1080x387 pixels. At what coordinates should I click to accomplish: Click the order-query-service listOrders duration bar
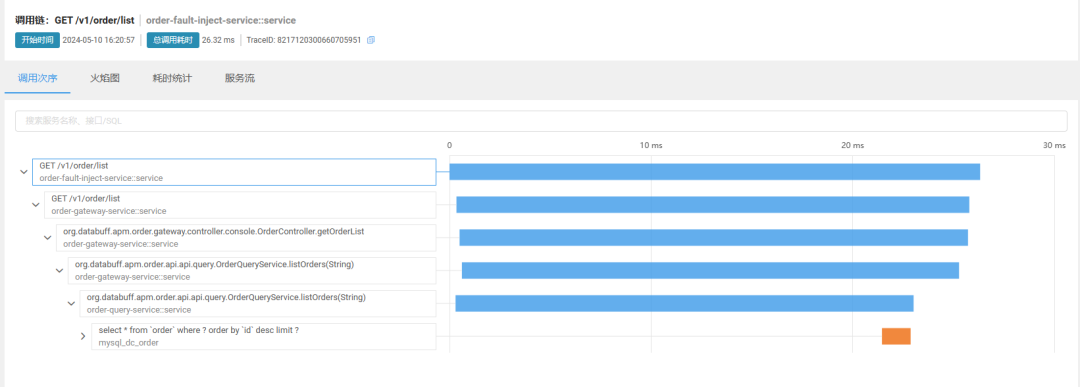click(x=685, y=304)
